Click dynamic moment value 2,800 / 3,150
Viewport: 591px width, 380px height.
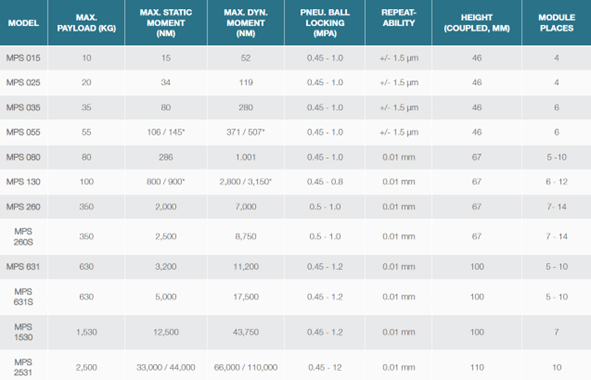click(246, 182)
